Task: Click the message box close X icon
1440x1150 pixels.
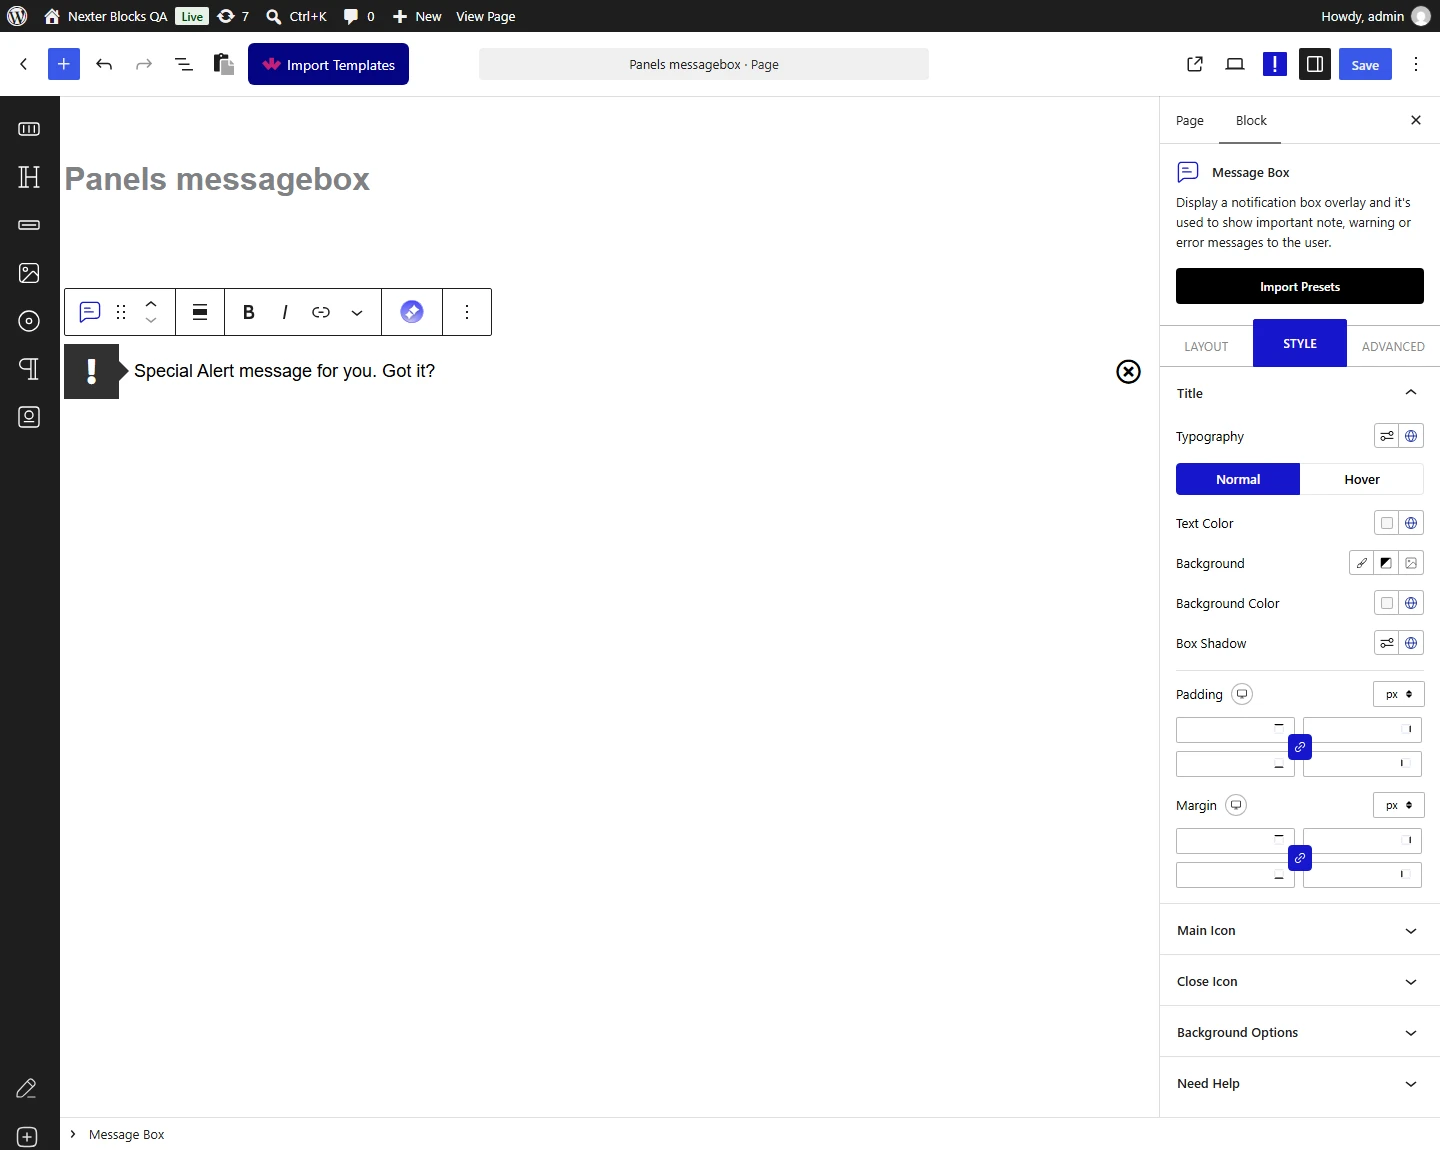Action: [1128, 372]
